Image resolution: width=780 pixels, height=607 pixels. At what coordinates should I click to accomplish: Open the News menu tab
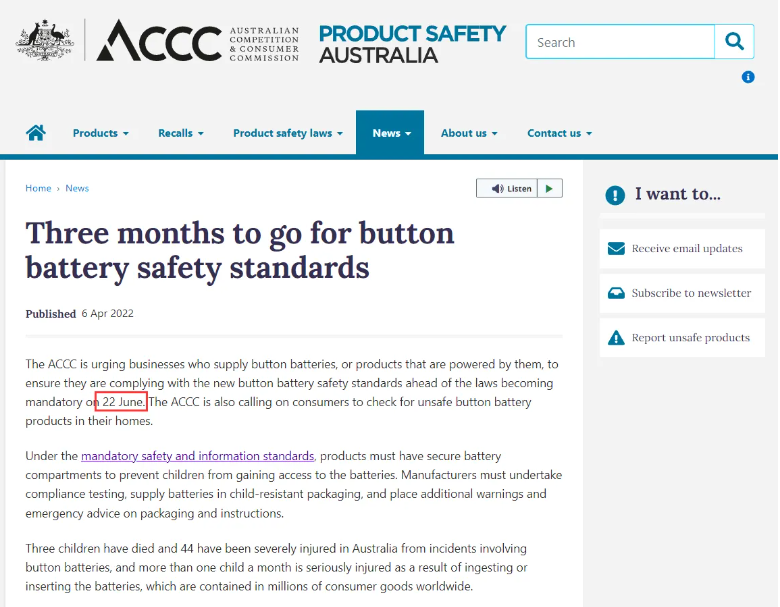(390, 133)
